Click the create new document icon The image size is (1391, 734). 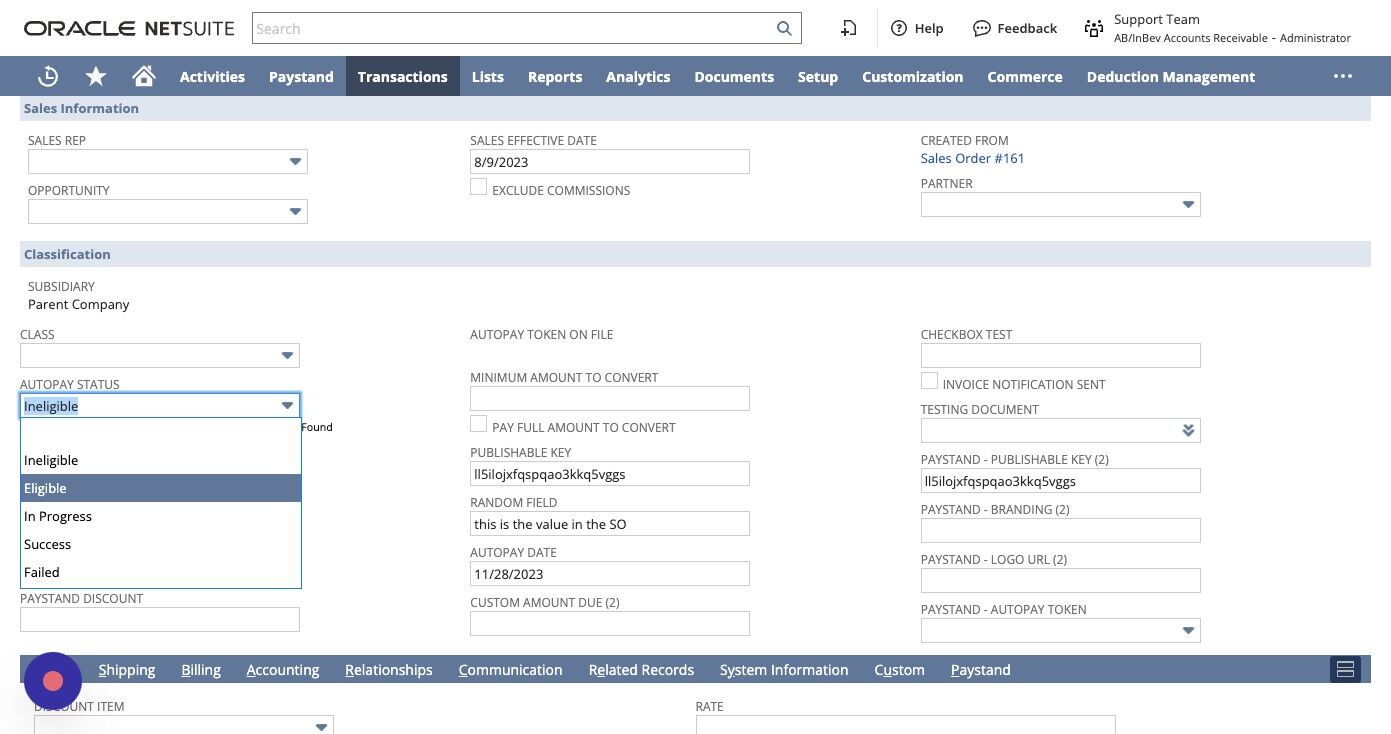click(x=848, y=28)
